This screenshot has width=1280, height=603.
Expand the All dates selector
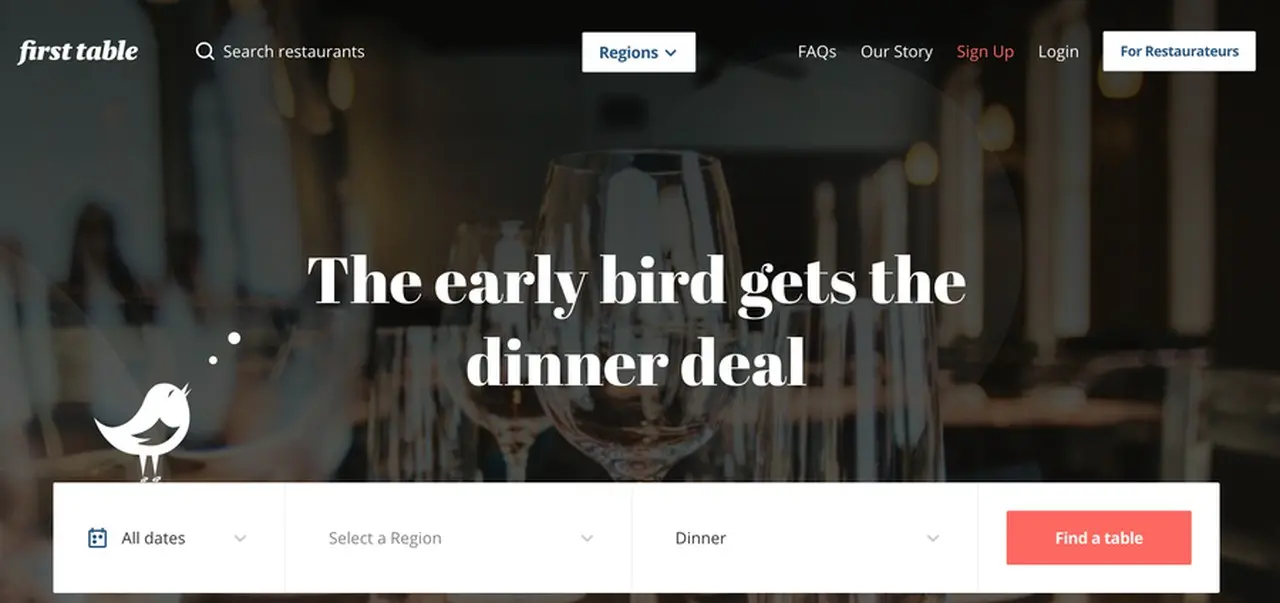pos(169,538)
